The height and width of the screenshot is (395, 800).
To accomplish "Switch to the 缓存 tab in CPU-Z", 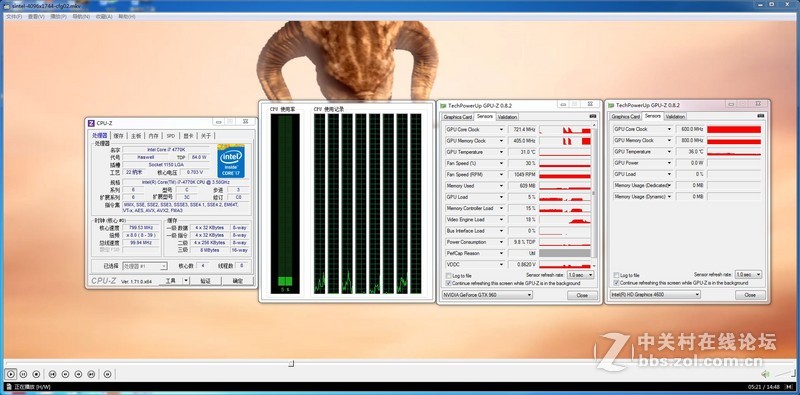I will tap(118, 136).
